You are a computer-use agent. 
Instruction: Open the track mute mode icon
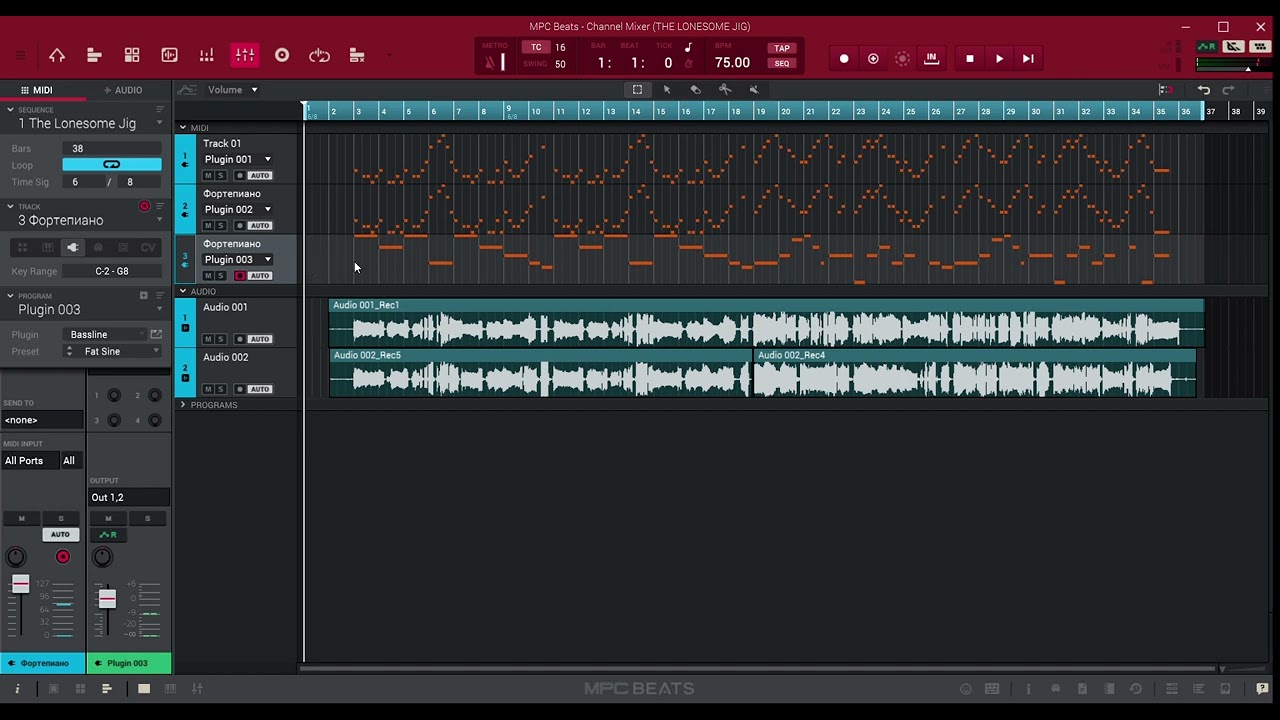click(x=357, y=56)
